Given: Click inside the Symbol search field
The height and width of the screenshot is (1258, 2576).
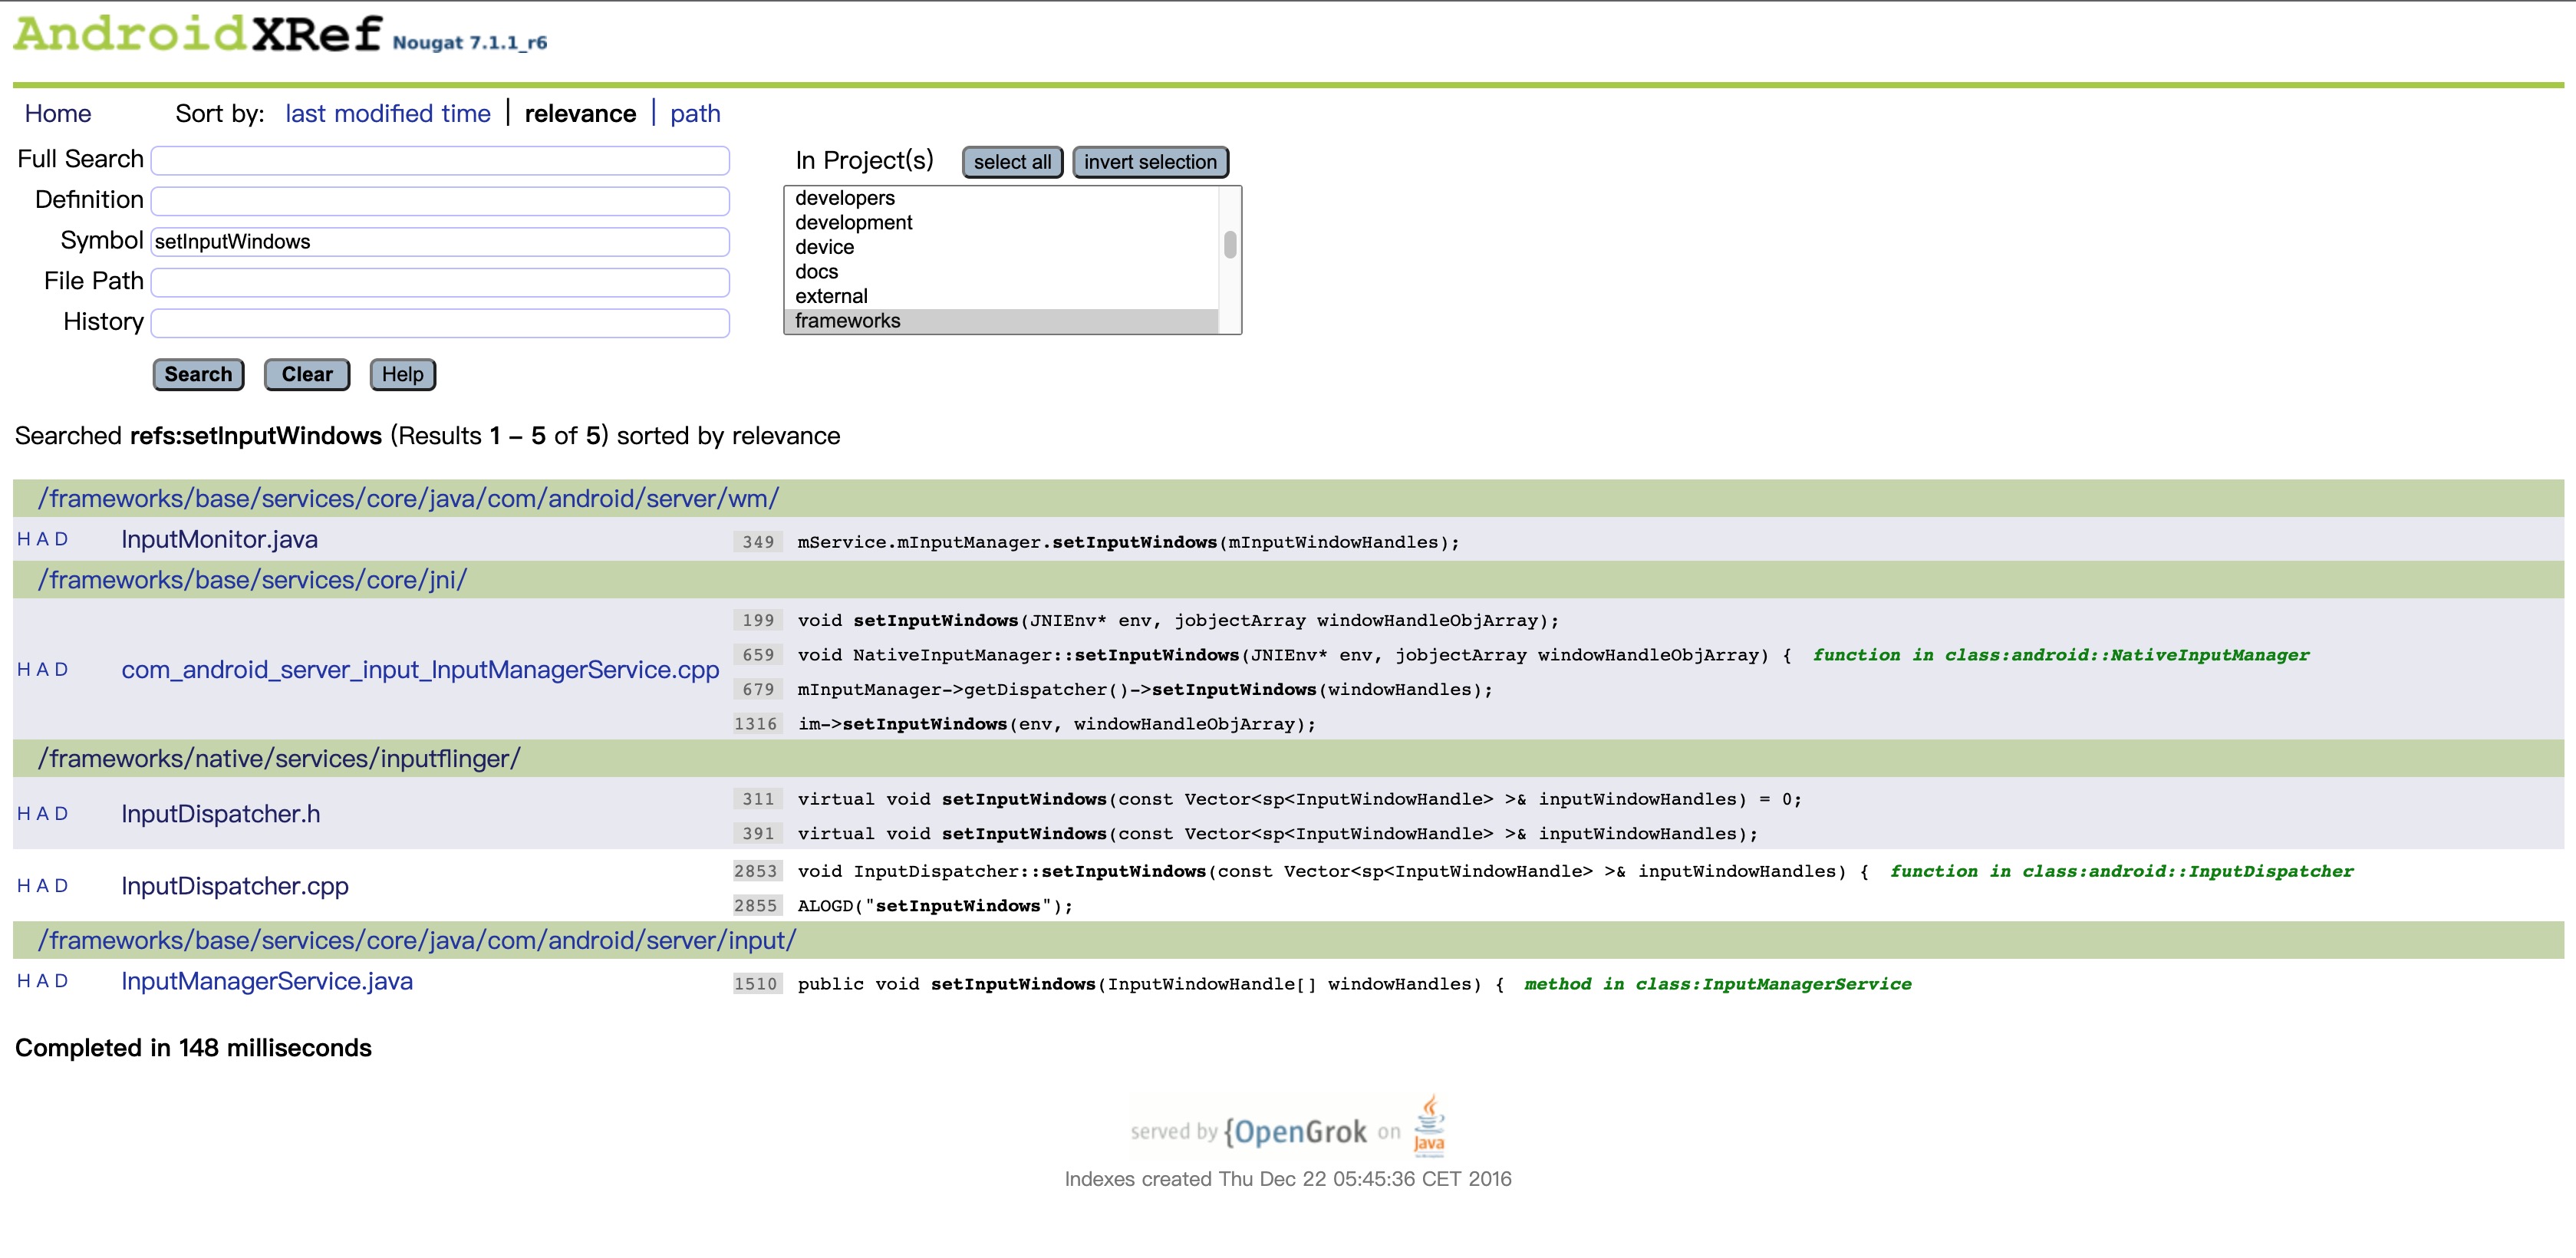Looking at the screenshot, I should pos(440,241).
